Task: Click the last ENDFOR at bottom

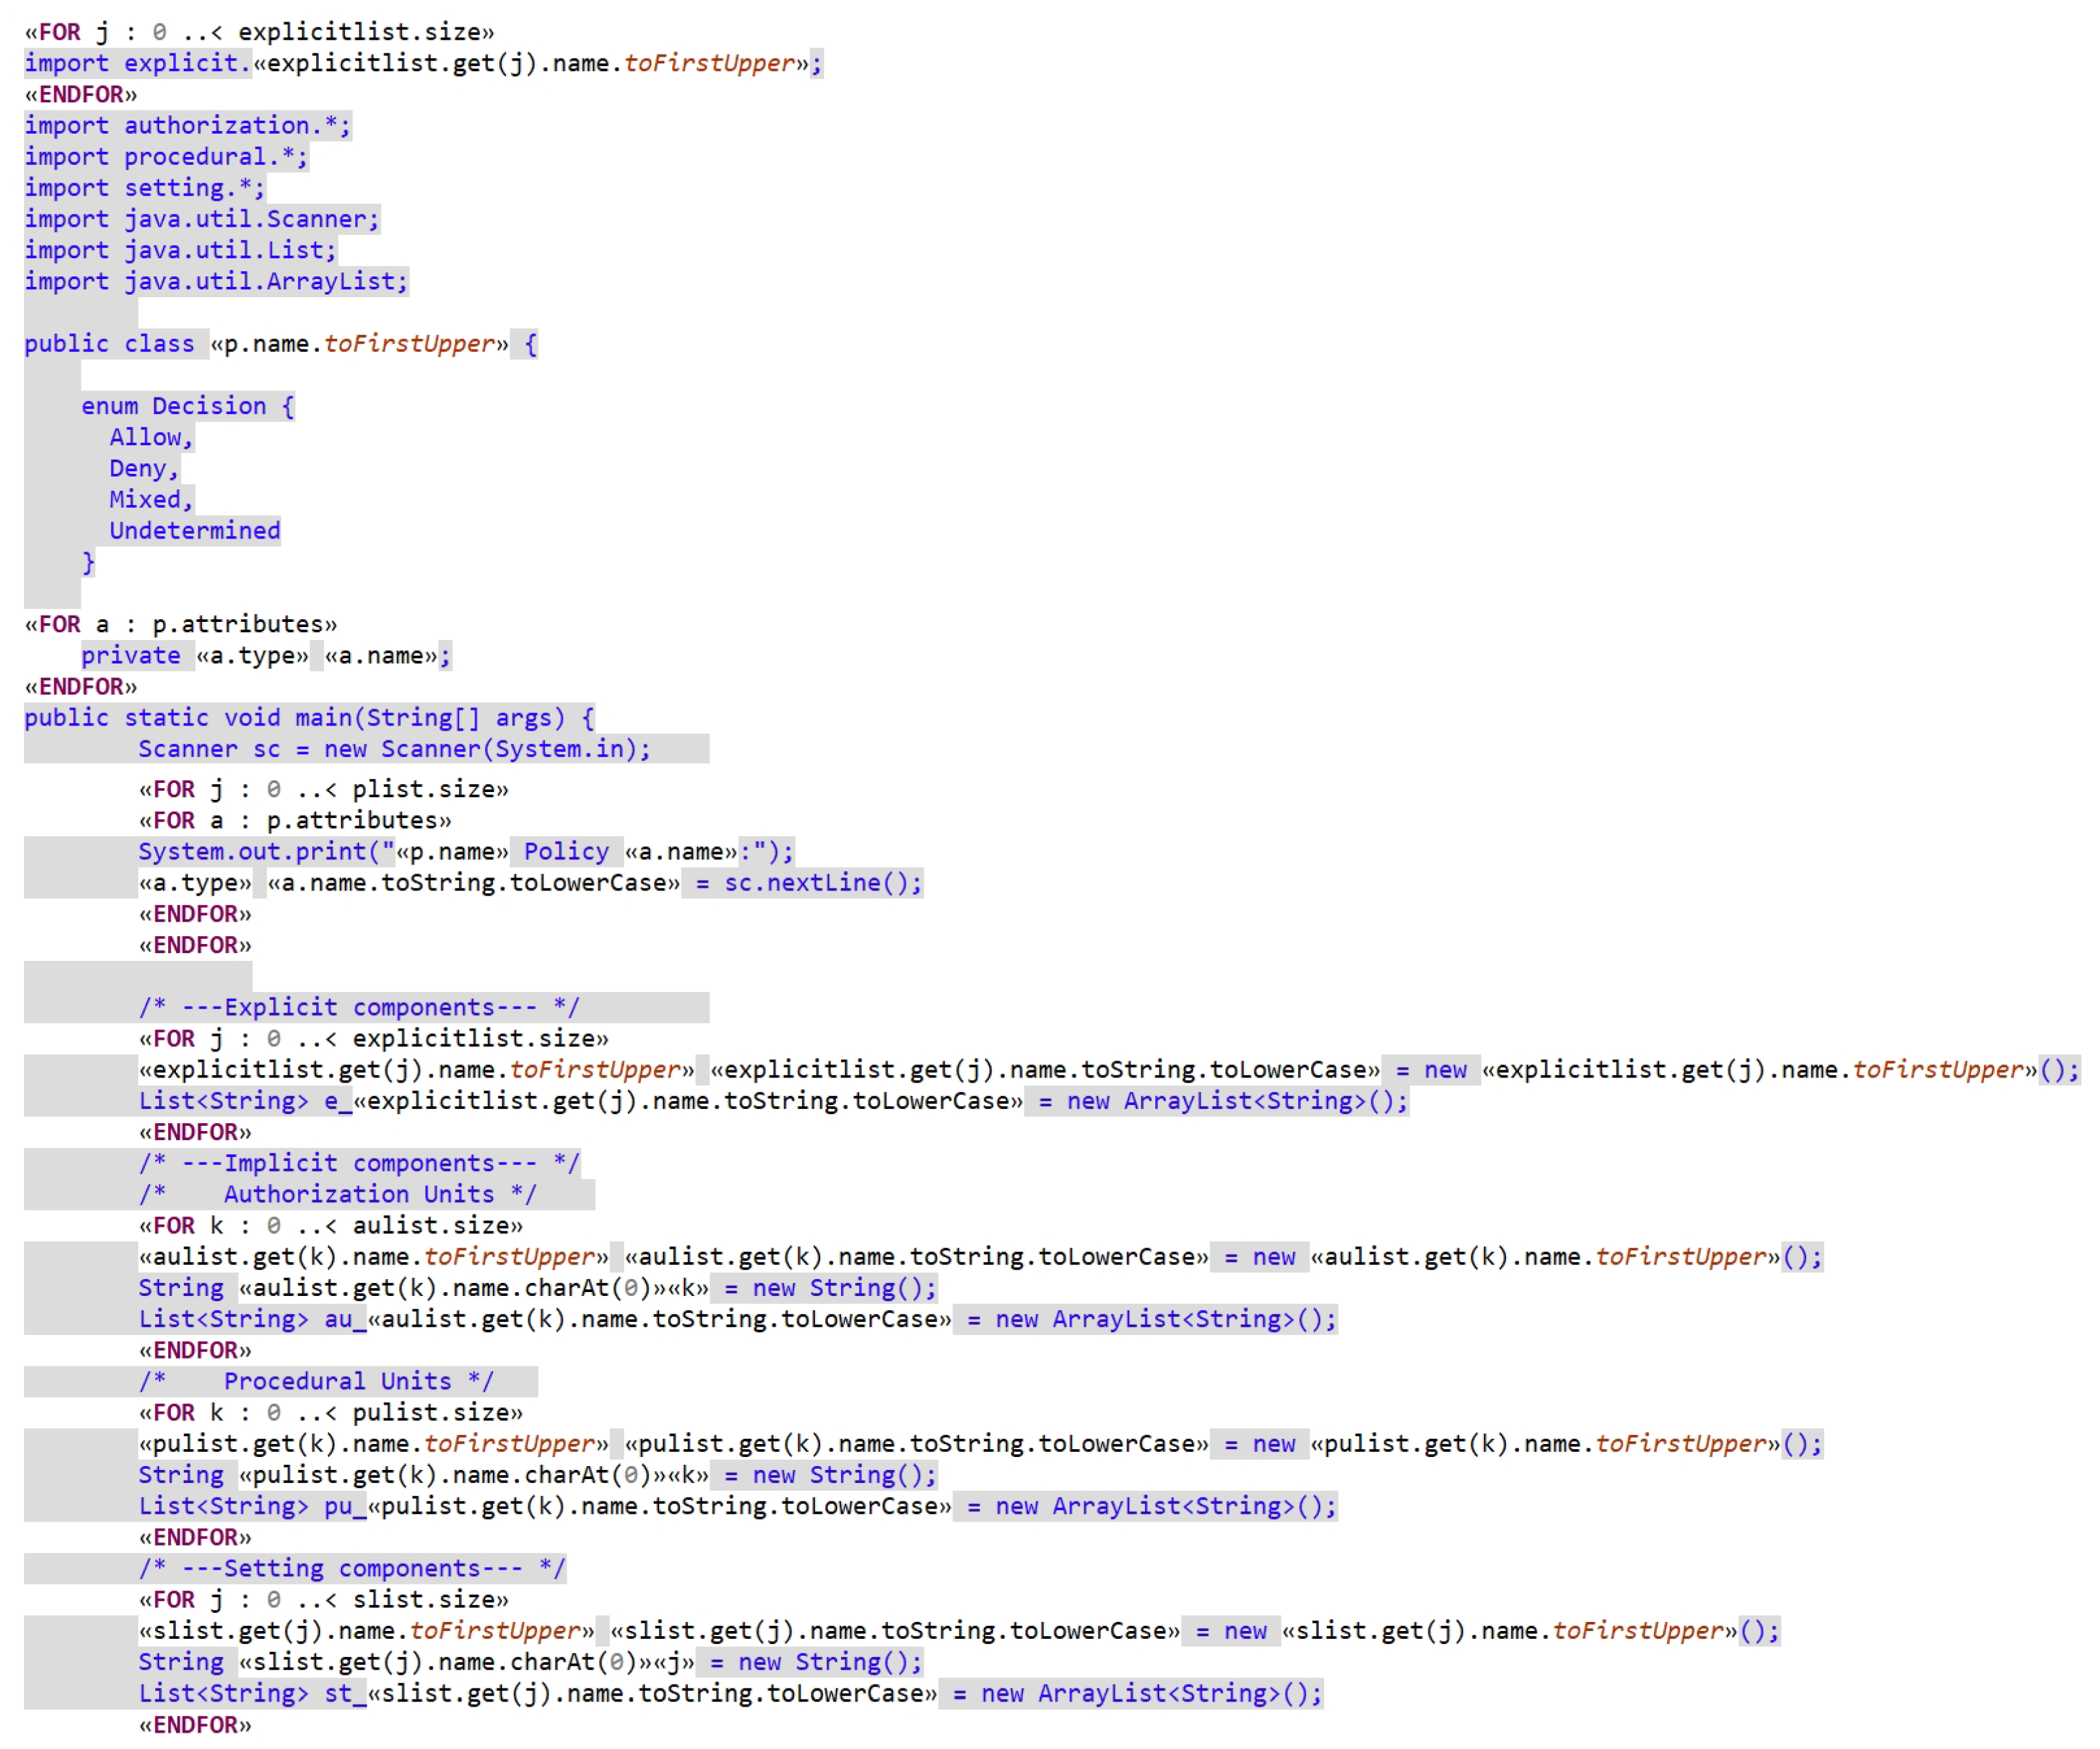Action: 195,1725
